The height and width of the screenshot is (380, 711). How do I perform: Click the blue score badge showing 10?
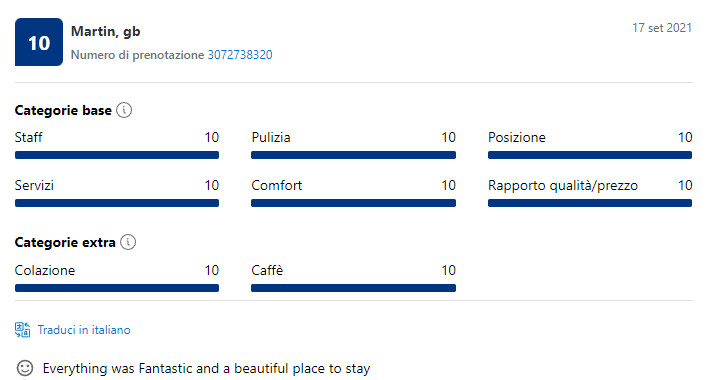[x=39, y=42]
